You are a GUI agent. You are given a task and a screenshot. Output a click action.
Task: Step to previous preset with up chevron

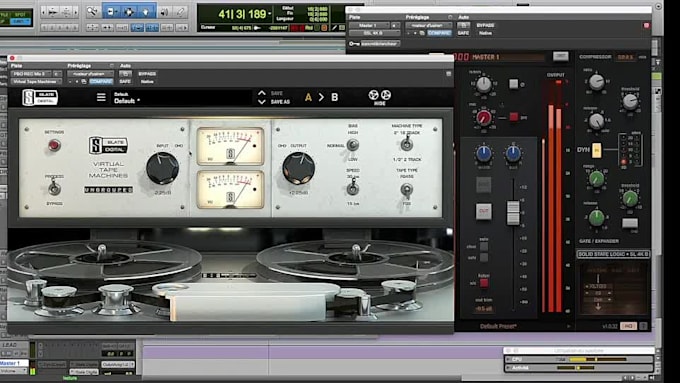tap(262, 93)
